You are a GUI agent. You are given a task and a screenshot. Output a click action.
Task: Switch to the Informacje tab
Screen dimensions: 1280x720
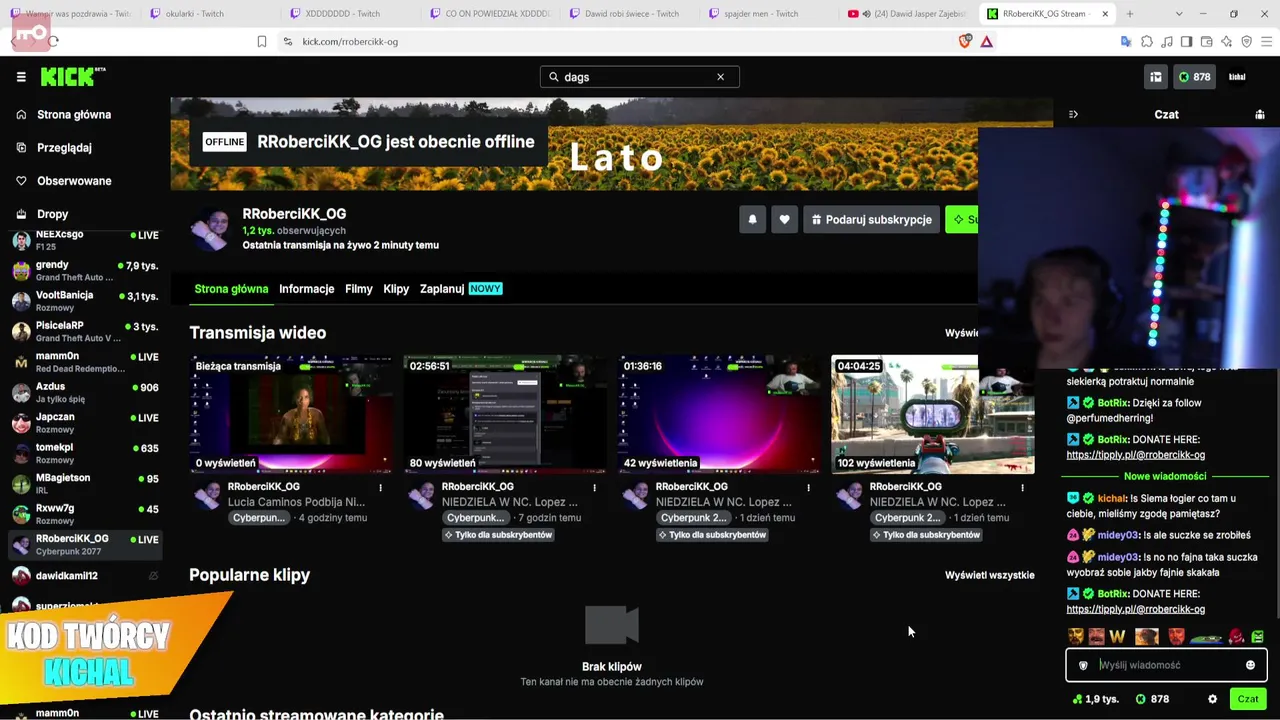[x=307, y=289]
